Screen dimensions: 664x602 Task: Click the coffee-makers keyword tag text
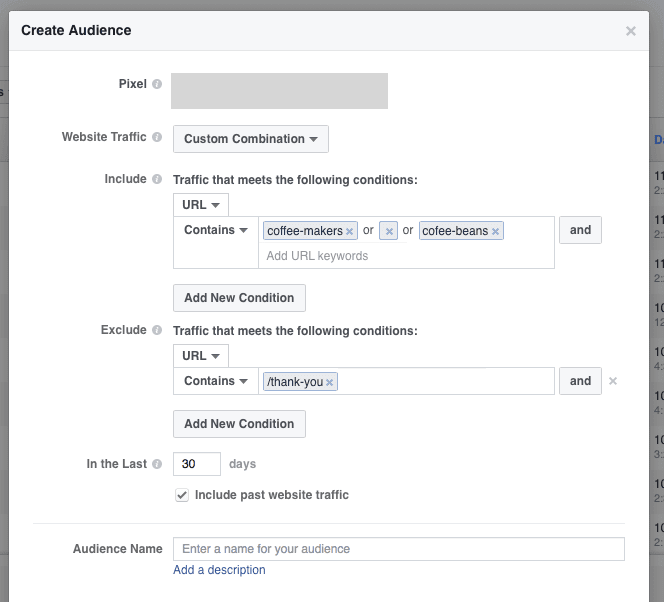click(x=305, y=231)
